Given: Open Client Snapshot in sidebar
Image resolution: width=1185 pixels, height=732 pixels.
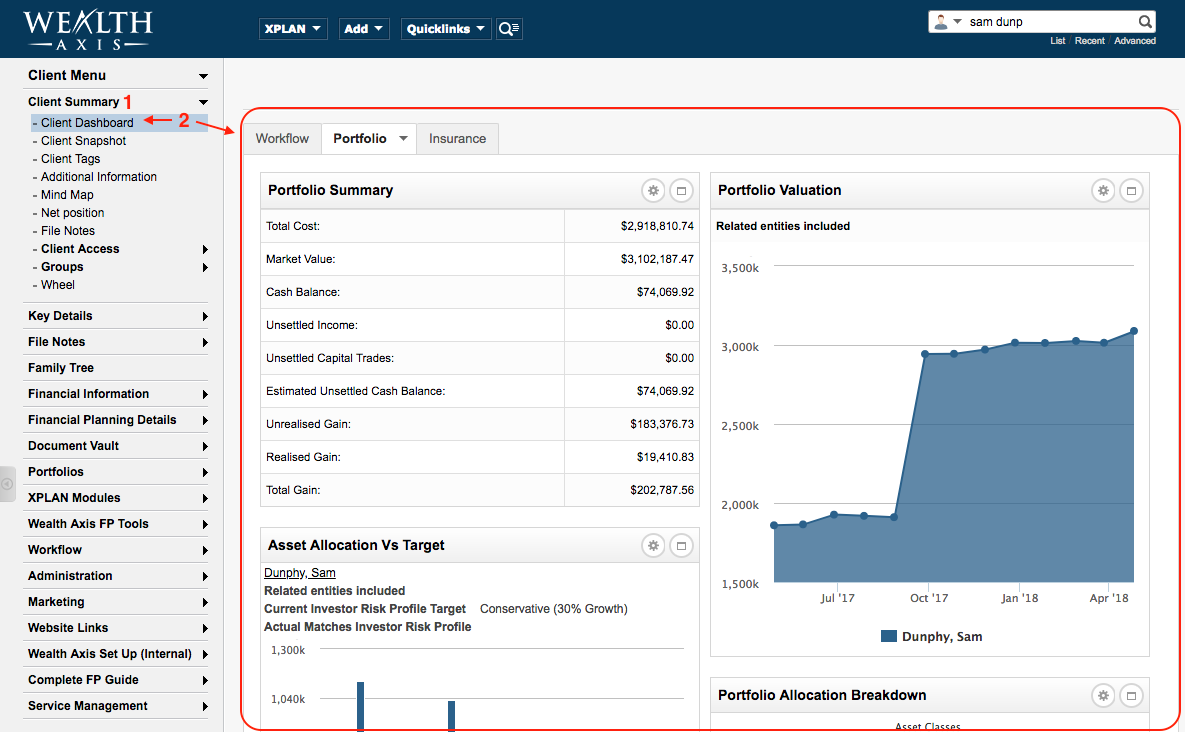Looking at the screenshot, I should click(x=83, y=141).
